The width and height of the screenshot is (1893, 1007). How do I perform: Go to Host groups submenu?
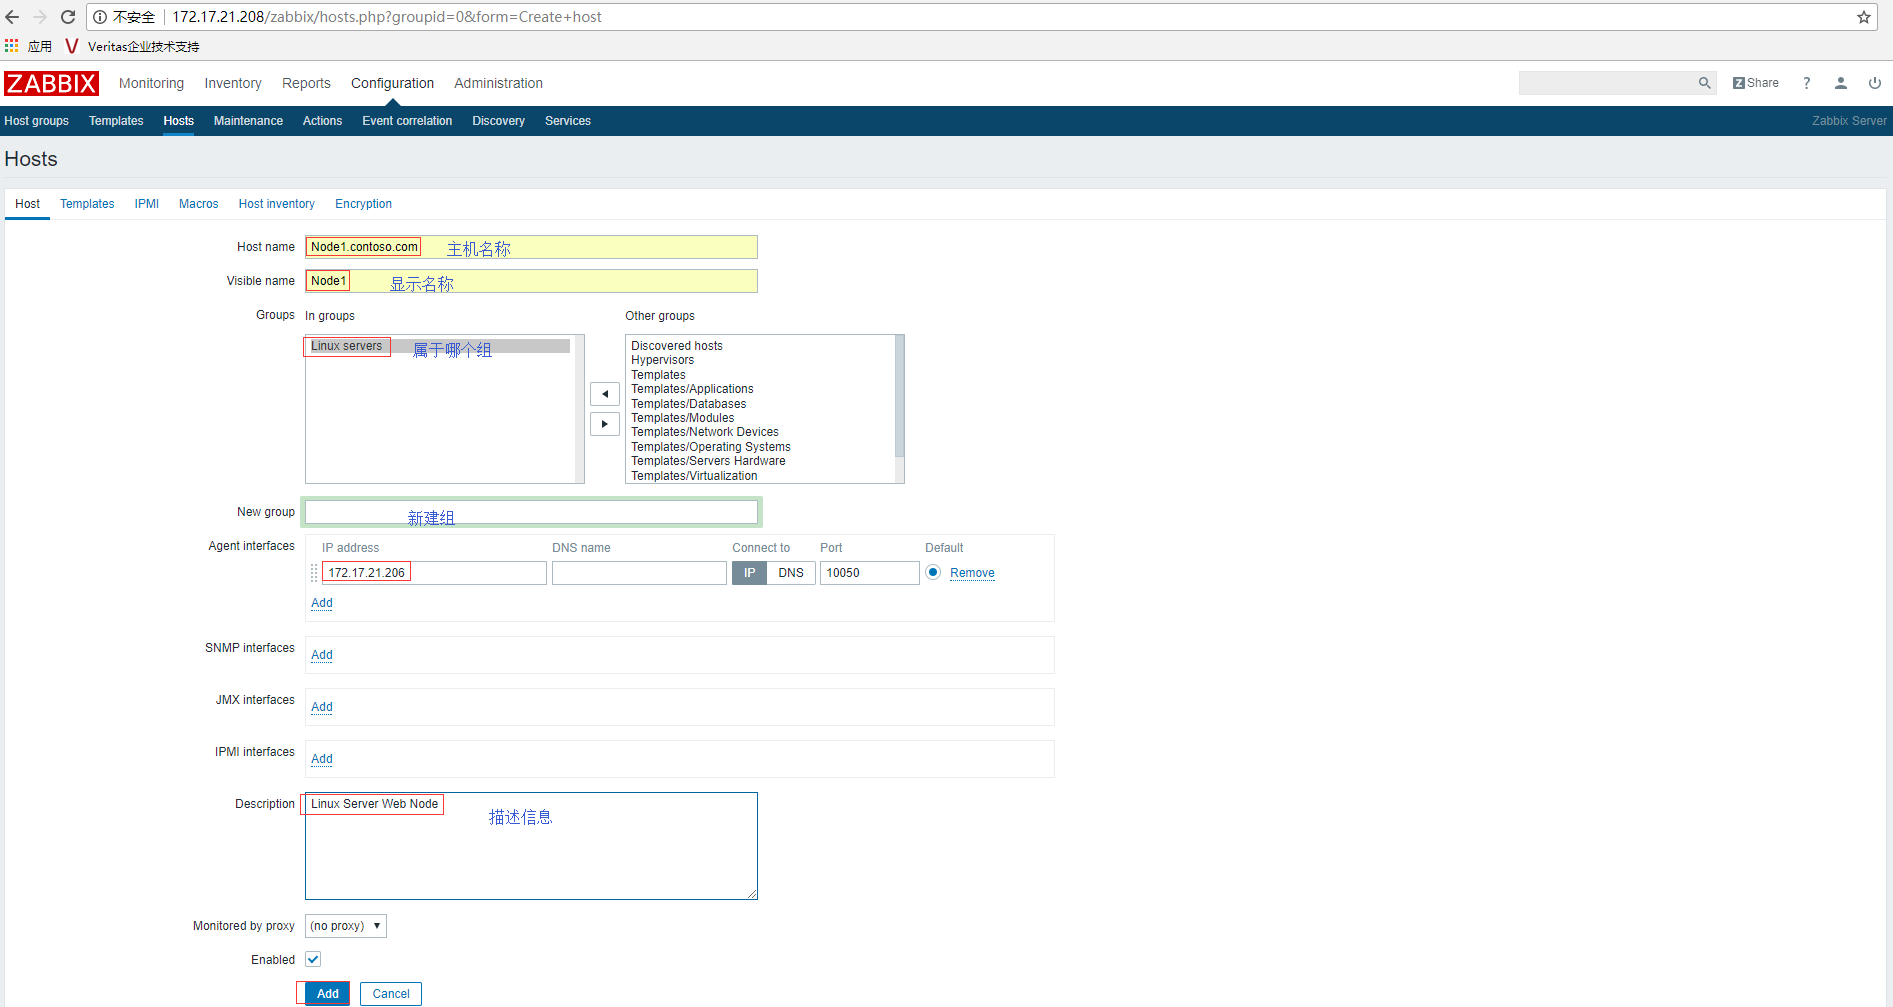36,121
